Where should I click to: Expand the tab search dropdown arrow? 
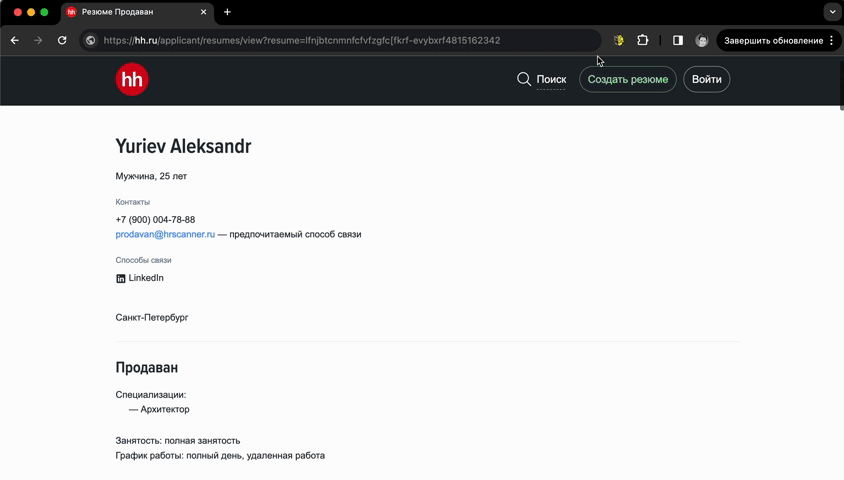(x=831, y=12)
